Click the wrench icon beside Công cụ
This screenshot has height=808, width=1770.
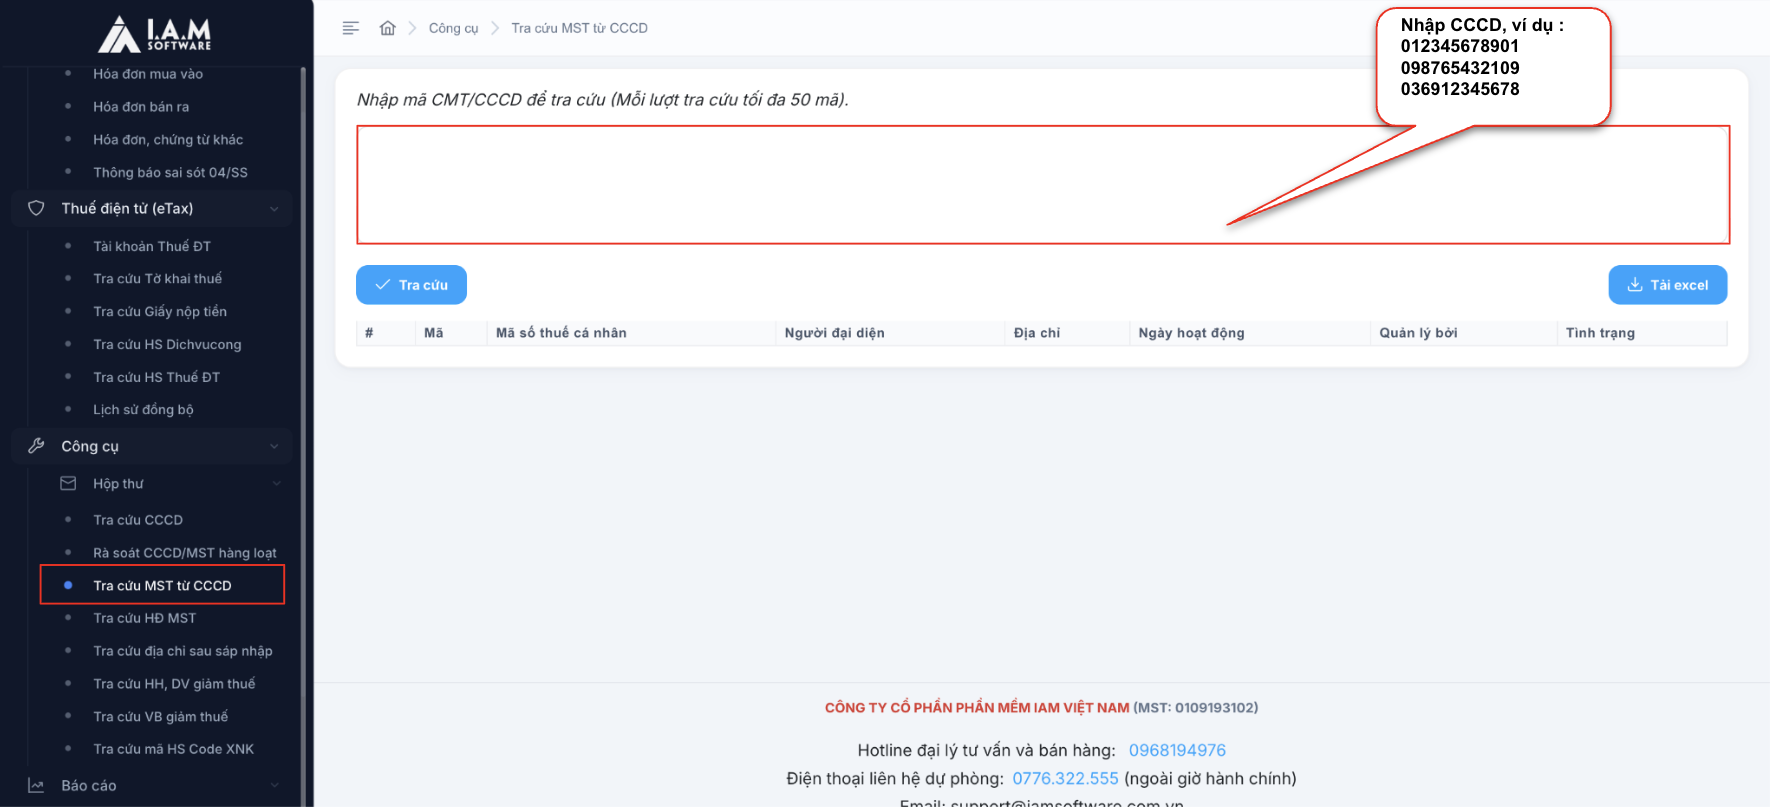tap(36, 446)
